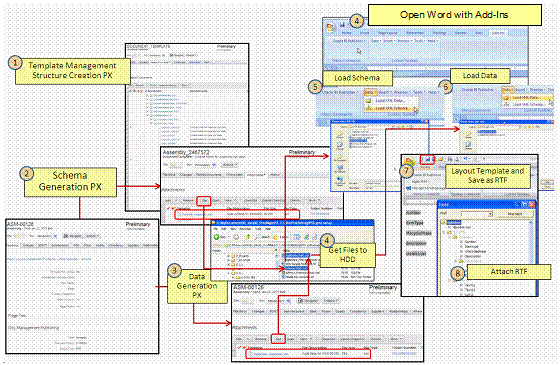Click Views icon in Explorer window toolbar
The width and height of the screenshot is (560, 365).
[296, 237]
